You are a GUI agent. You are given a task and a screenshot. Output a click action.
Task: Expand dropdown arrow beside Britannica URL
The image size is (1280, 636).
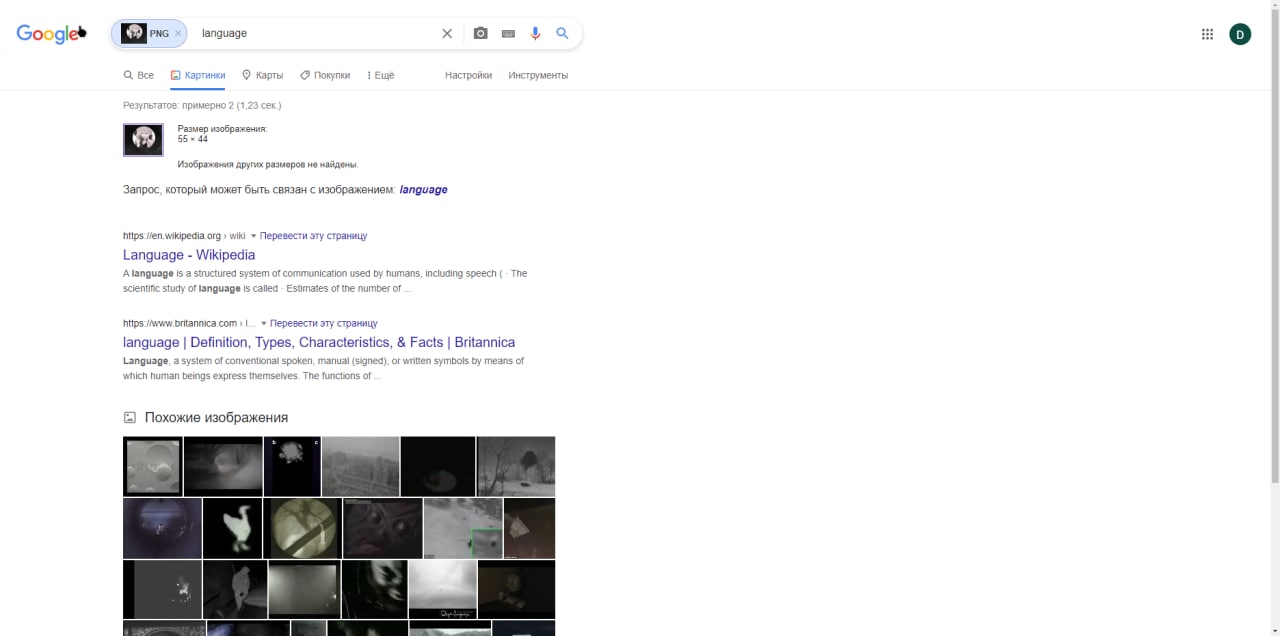pyautogui.click(x=264, y=323)
